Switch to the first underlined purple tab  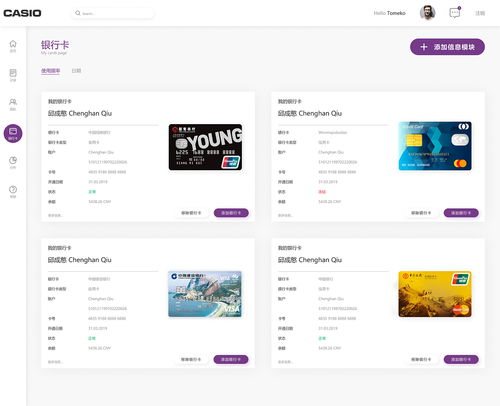tap(51, 71)
